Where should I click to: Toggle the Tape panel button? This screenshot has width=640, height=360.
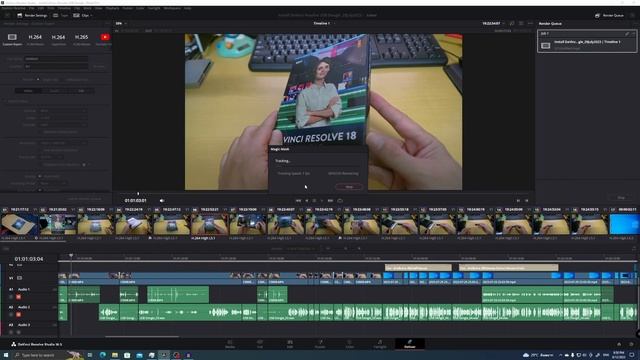tap(60, 16)
